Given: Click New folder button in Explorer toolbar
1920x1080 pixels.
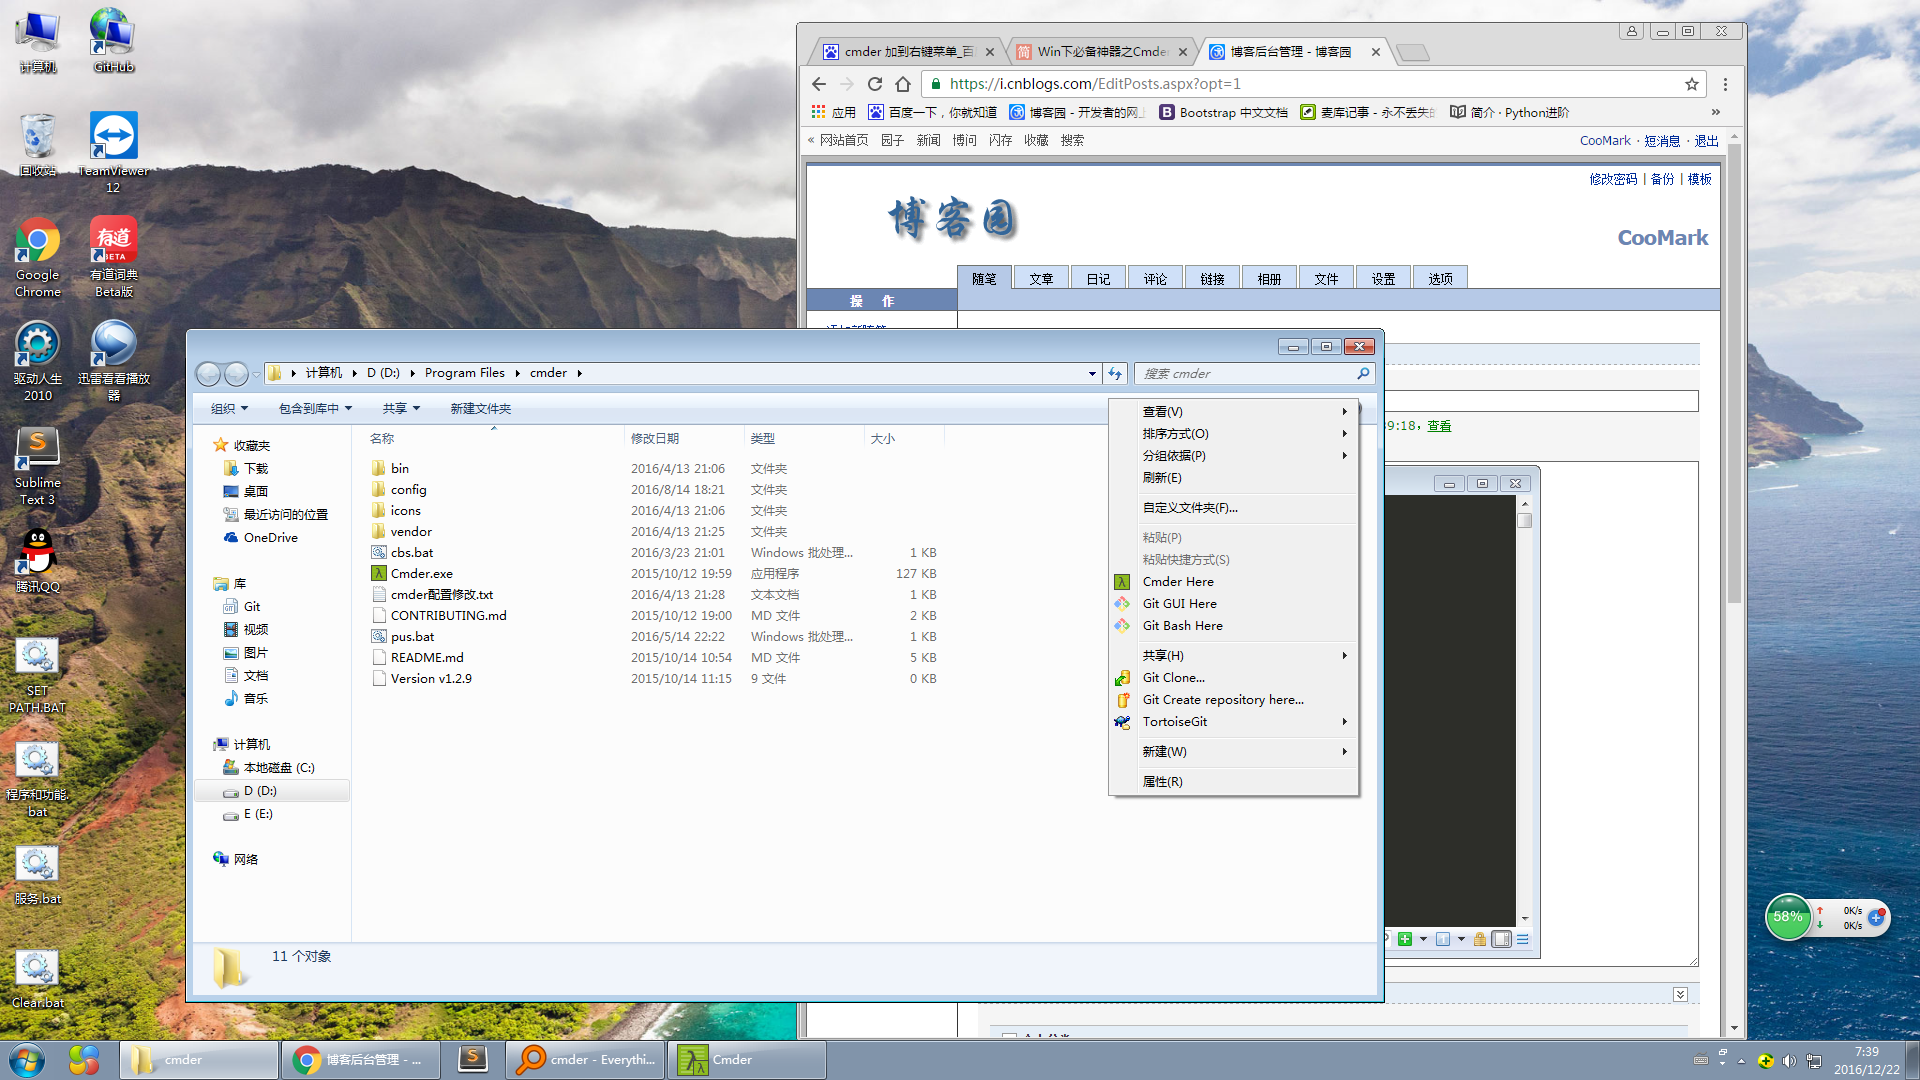Looking at the screenshot, I should pos(480,409).
